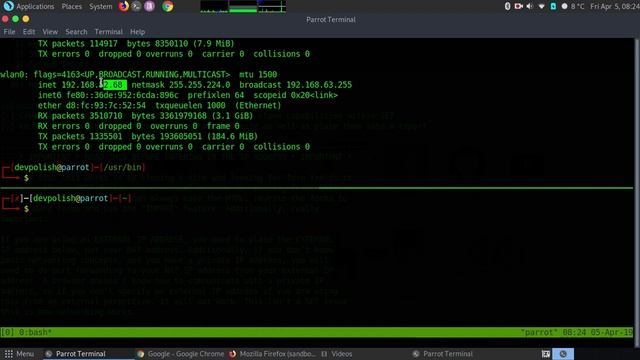The image size is (640, 360).
Task: Open the terminal Search menu
Action: (76, 31)
